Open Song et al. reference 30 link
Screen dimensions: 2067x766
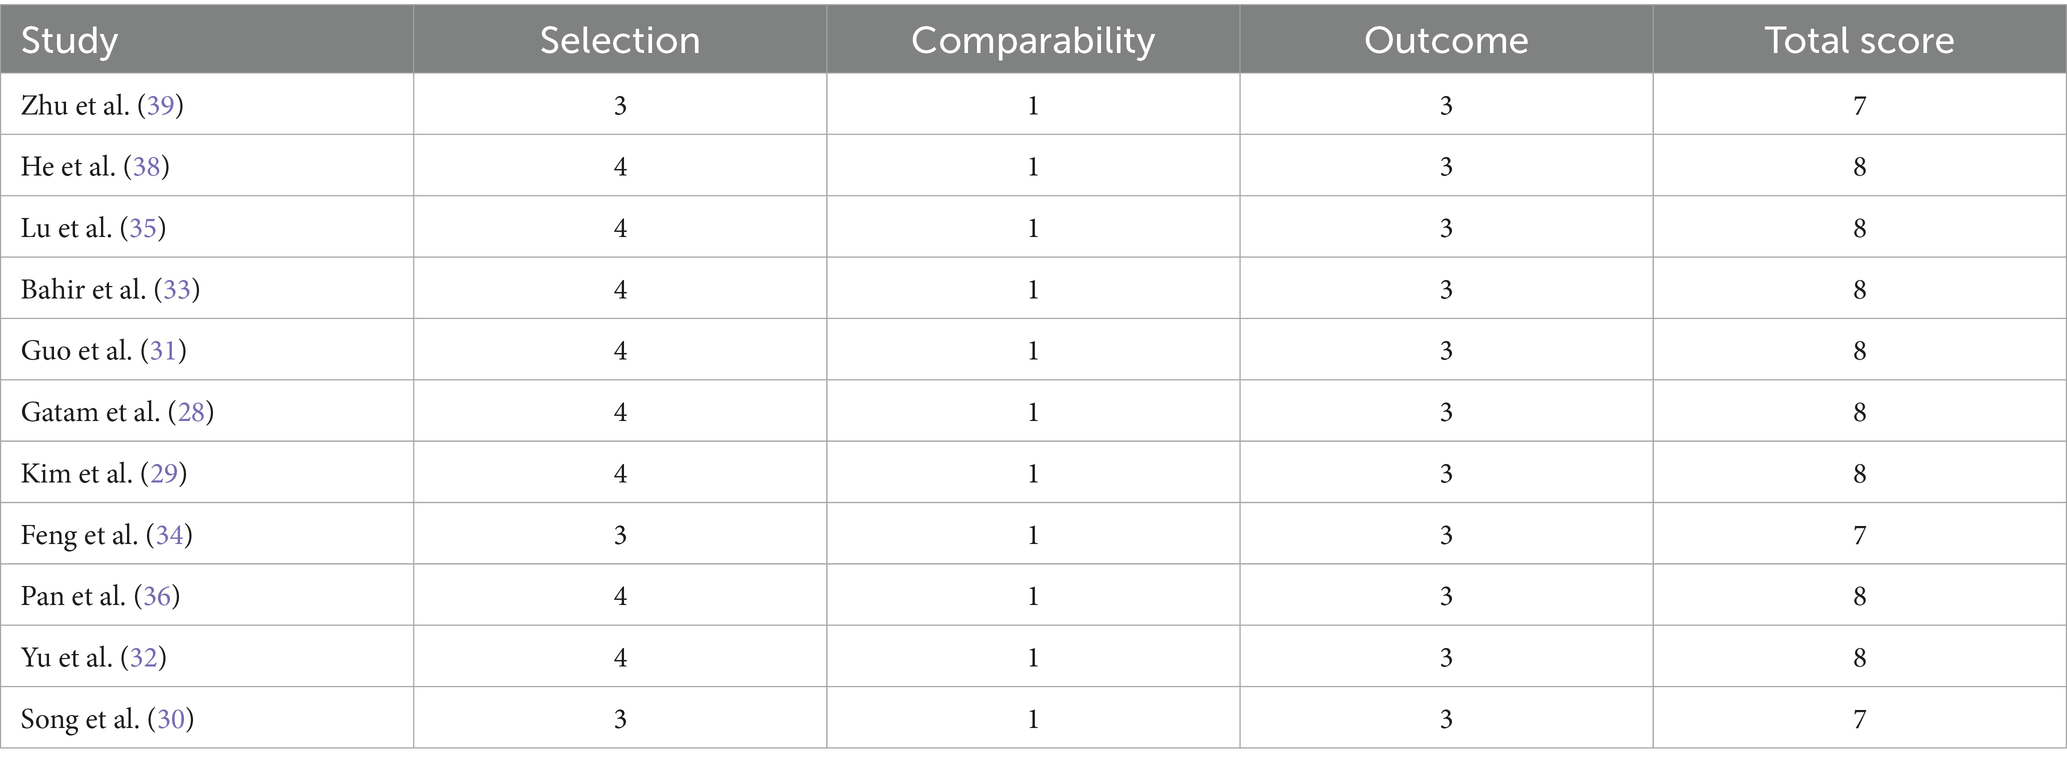pos(171,719)
